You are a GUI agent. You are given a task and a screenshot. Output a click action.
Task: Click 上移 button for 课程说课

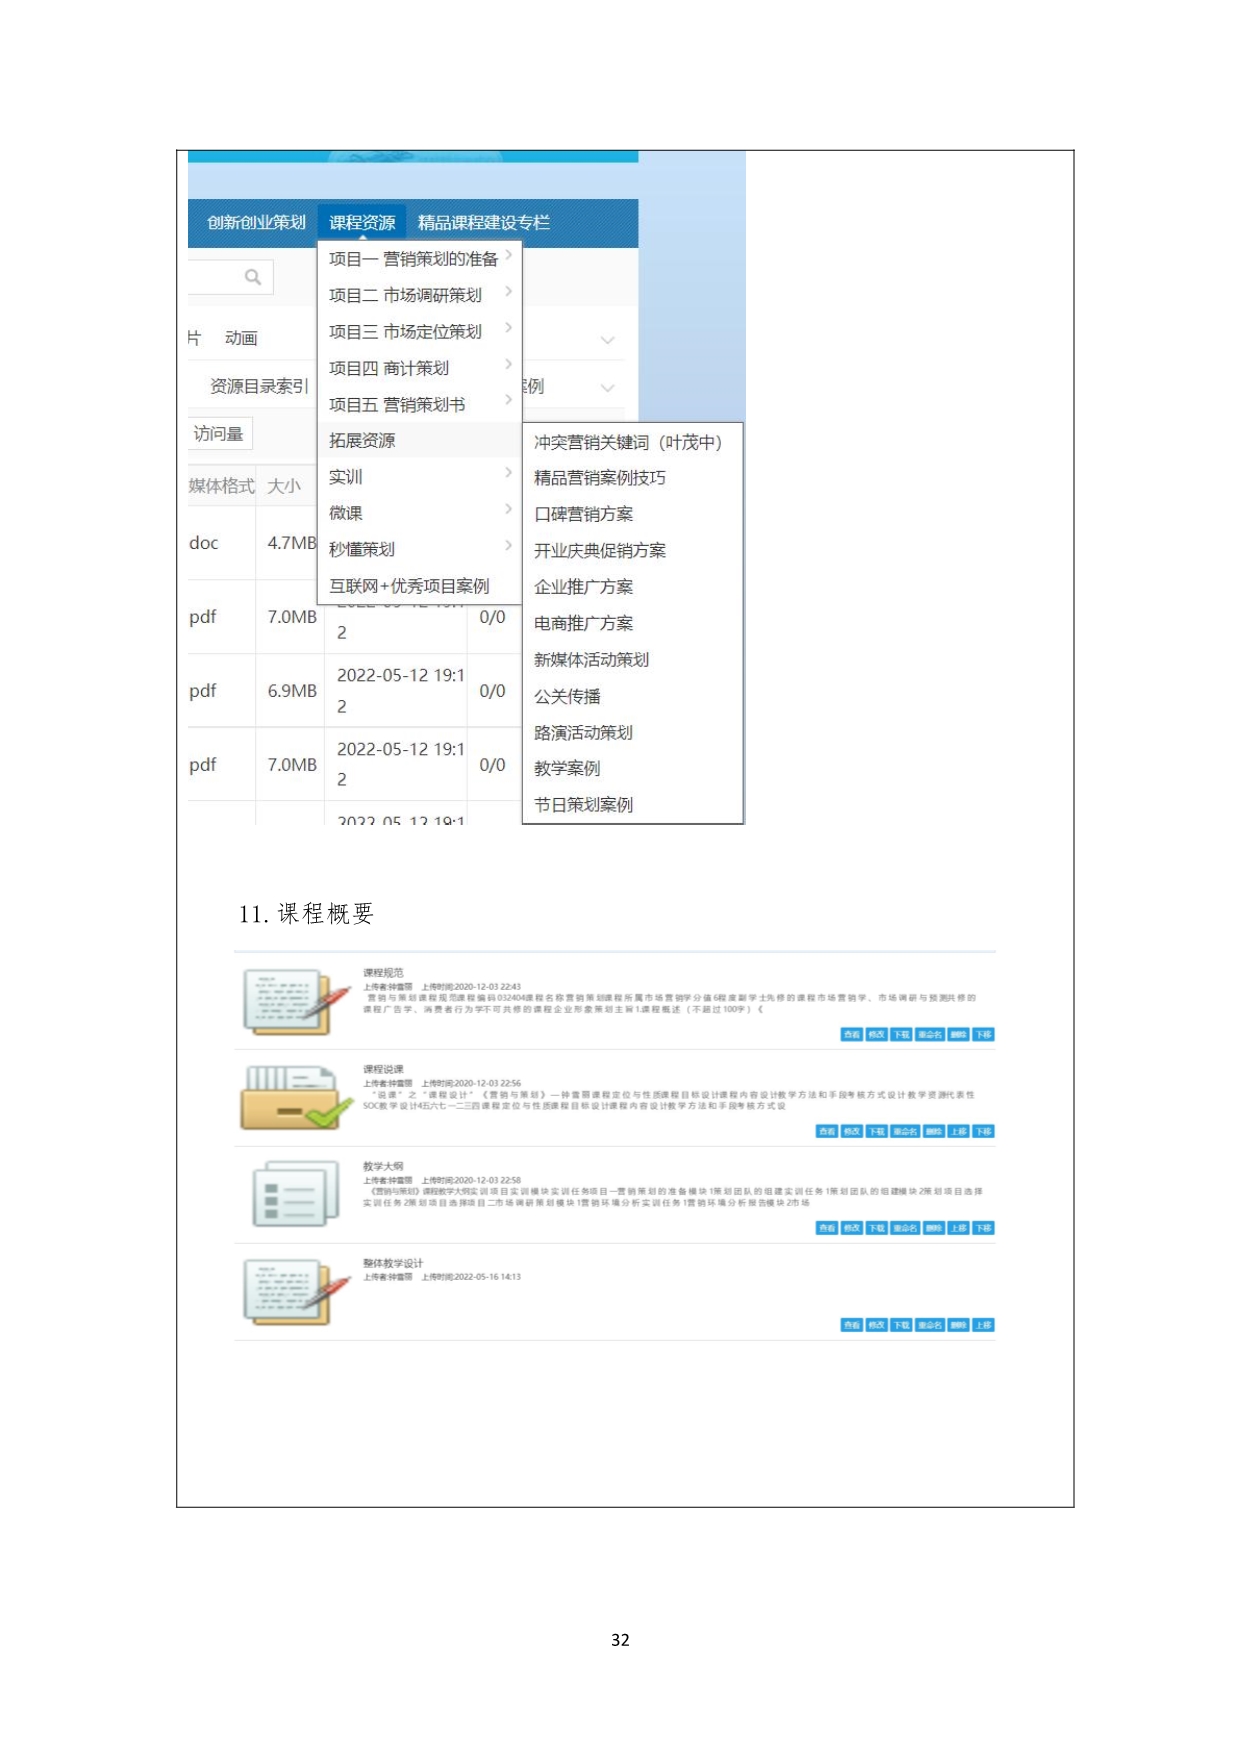(958, 1131)
